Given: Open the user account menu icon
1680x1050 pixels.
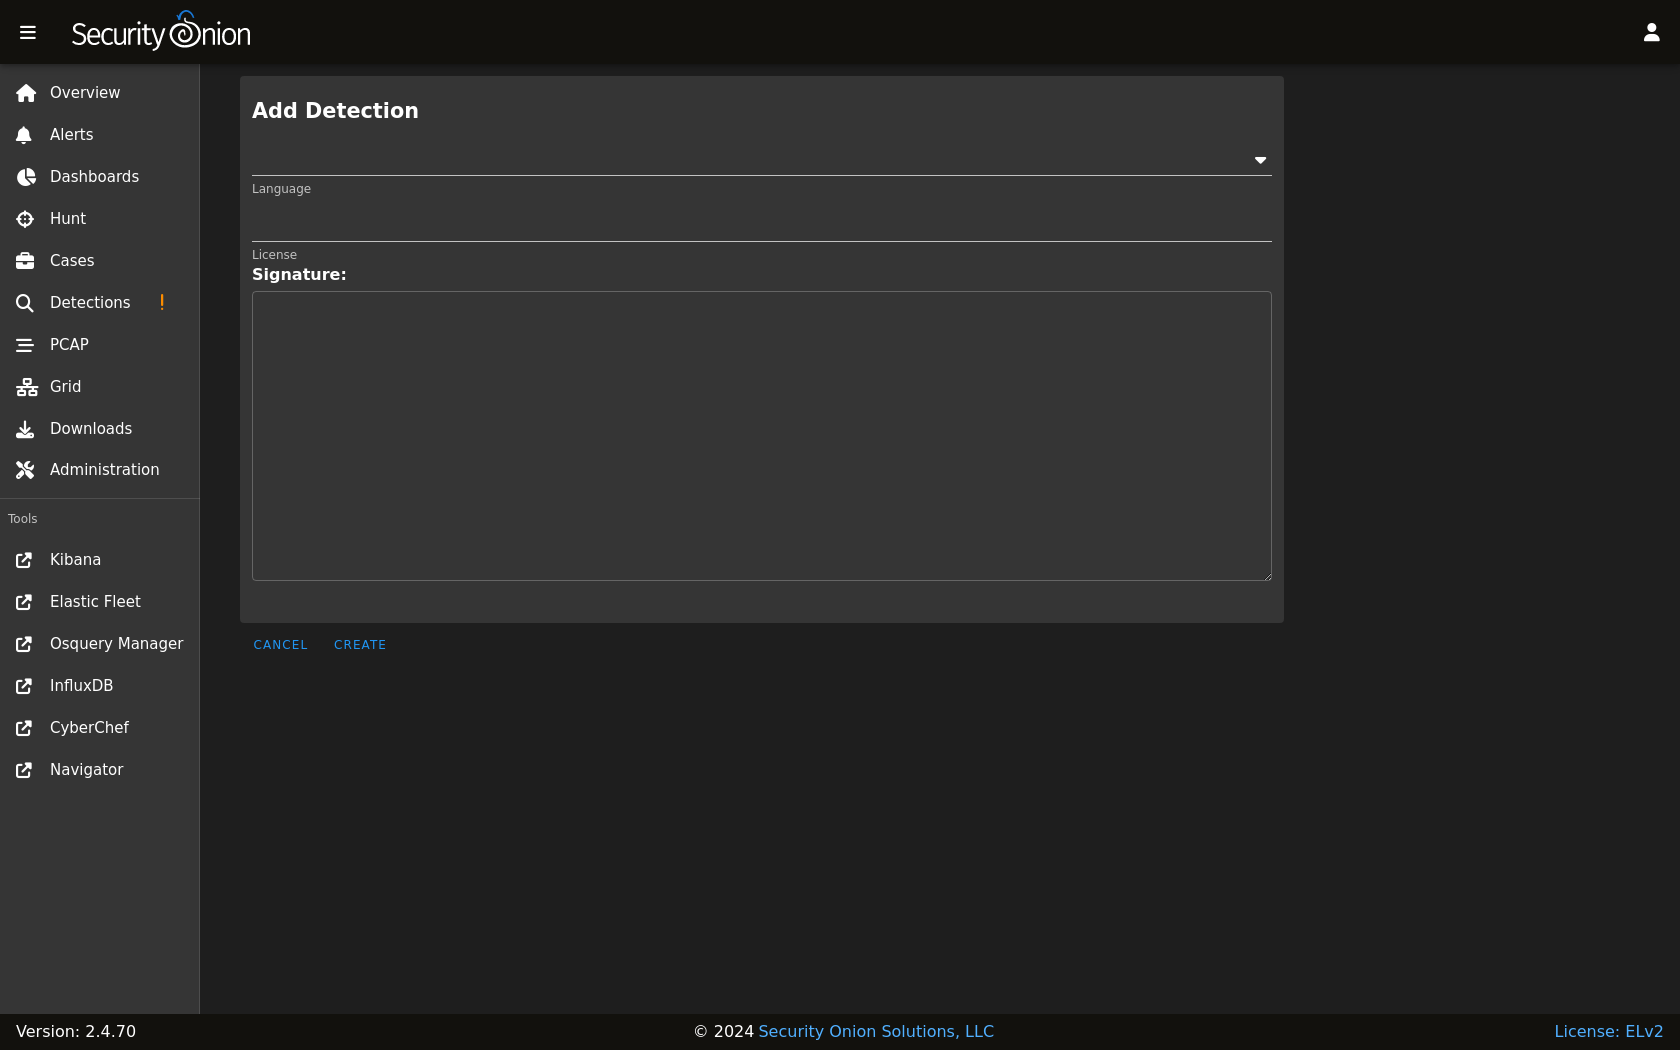Looking at the screenshot, I should pos(1651,33).
